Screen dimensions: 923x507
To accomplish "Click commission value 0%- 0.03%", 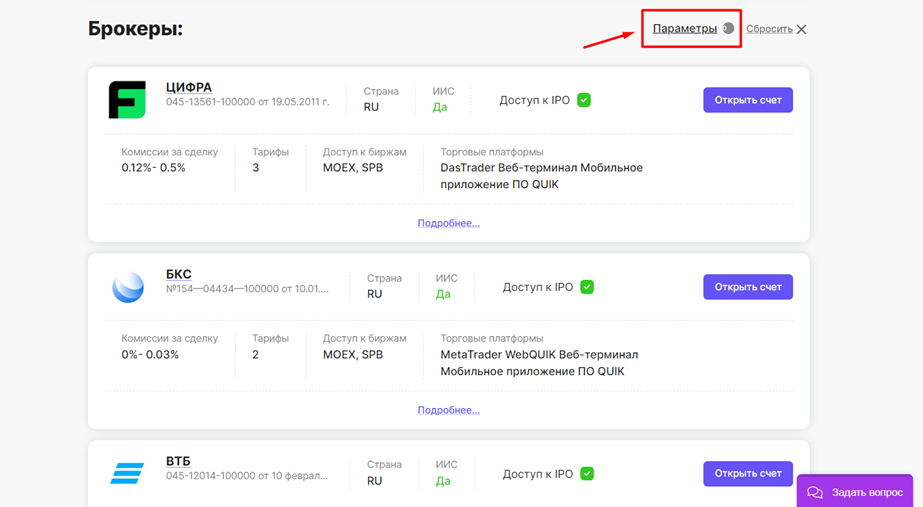I will pos(150,354).
